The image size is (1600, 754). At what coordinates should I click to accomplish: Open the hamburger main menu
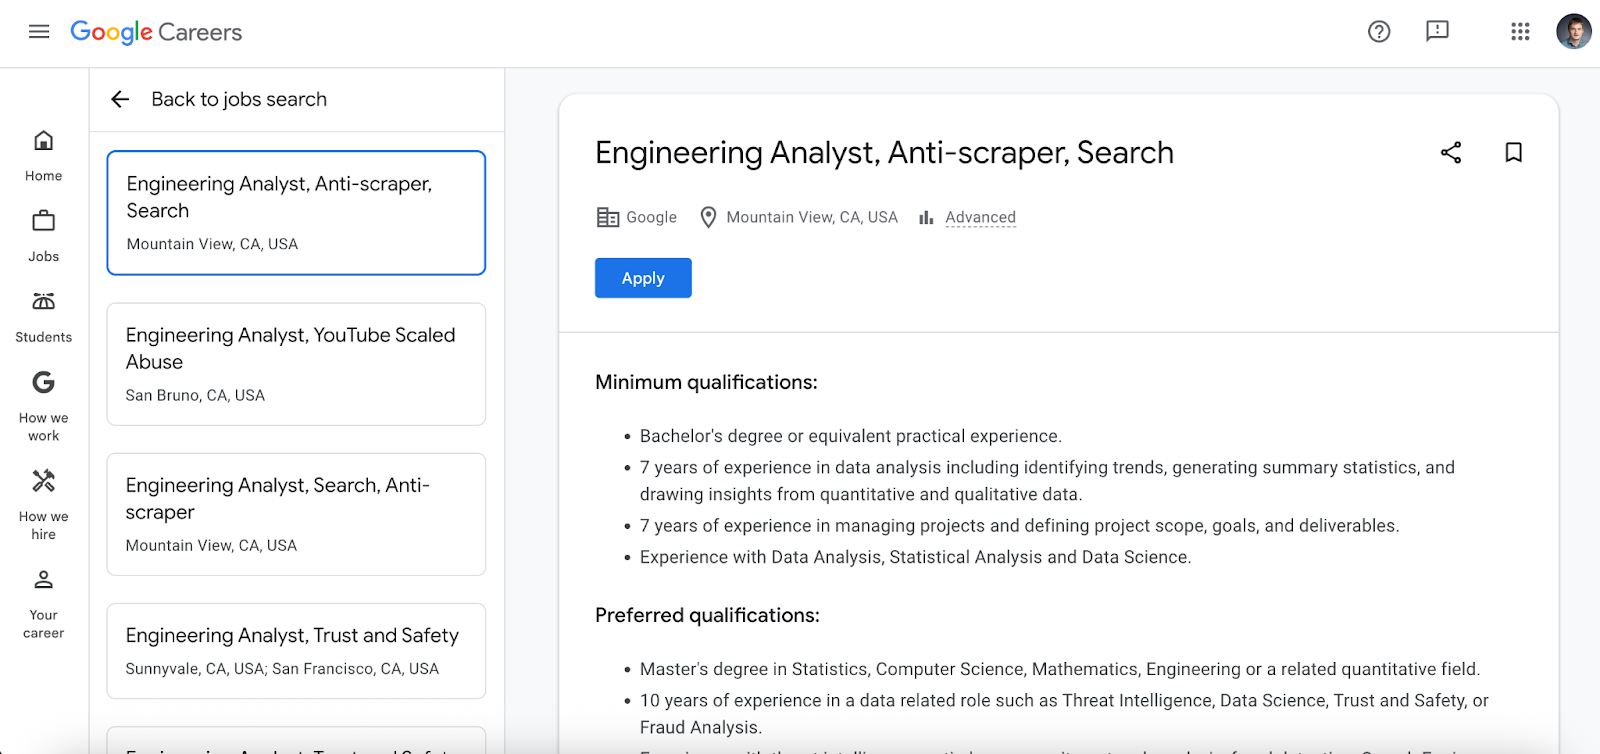[39, 32]
